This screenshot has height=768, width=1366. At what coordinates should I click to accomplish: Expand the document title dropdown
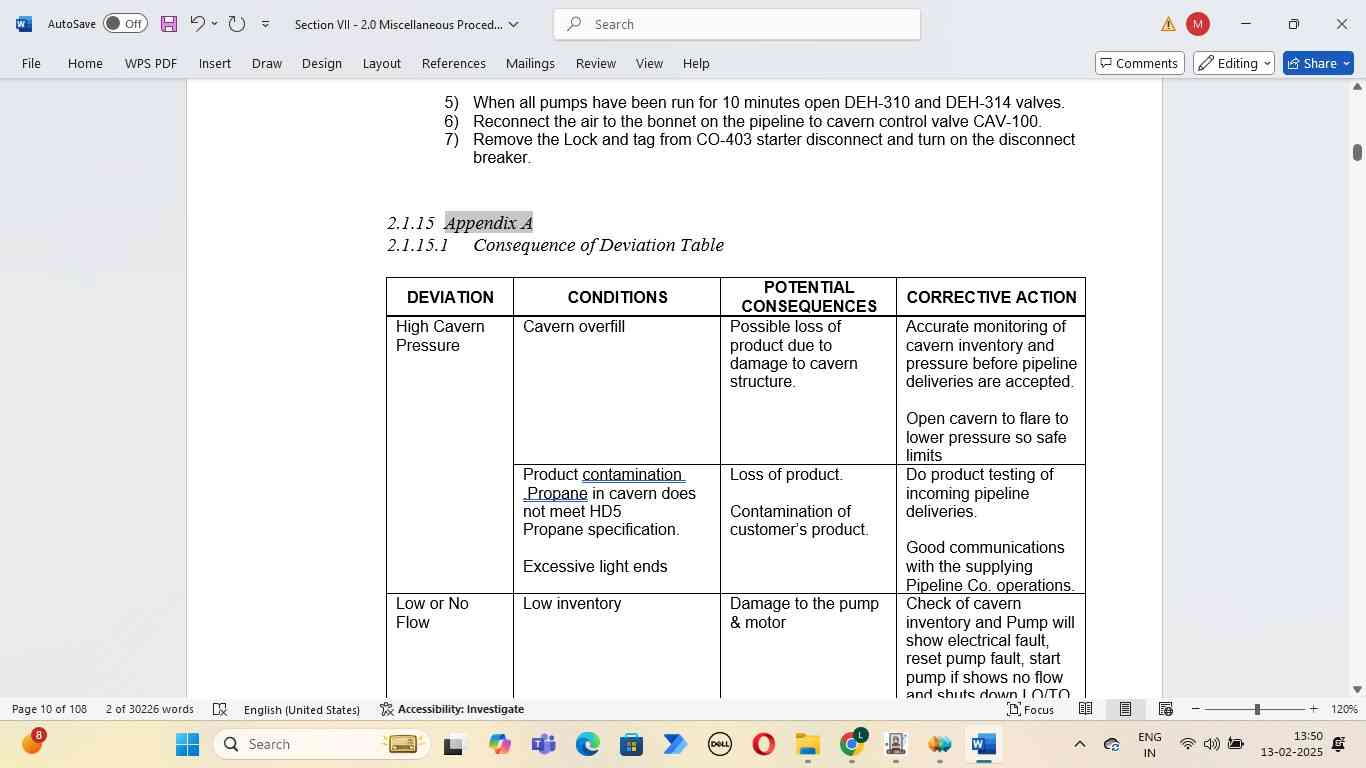point(514,24)
